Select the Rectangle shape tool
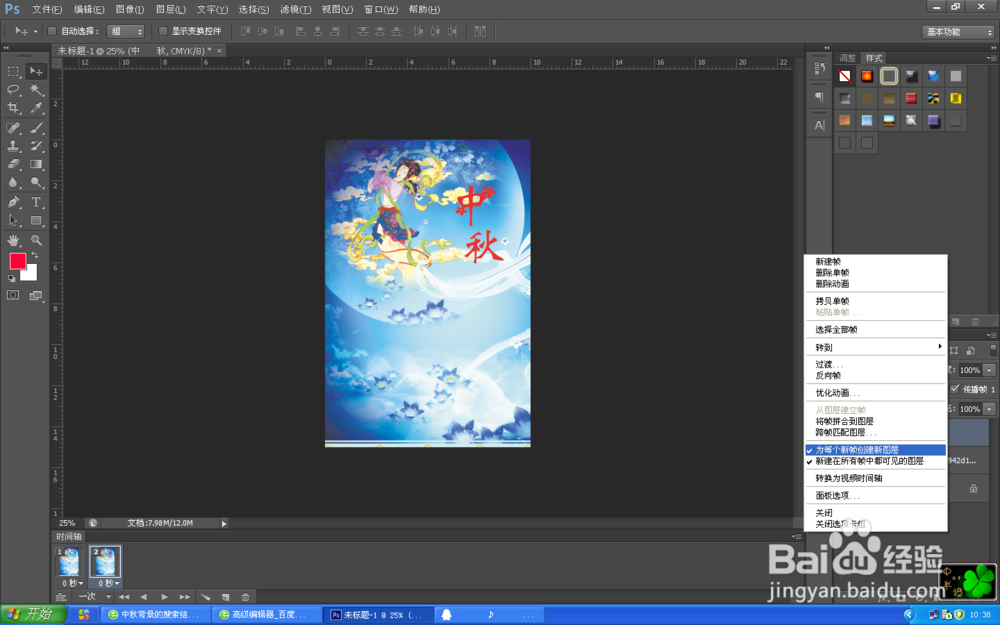 (x=36, y=221)
